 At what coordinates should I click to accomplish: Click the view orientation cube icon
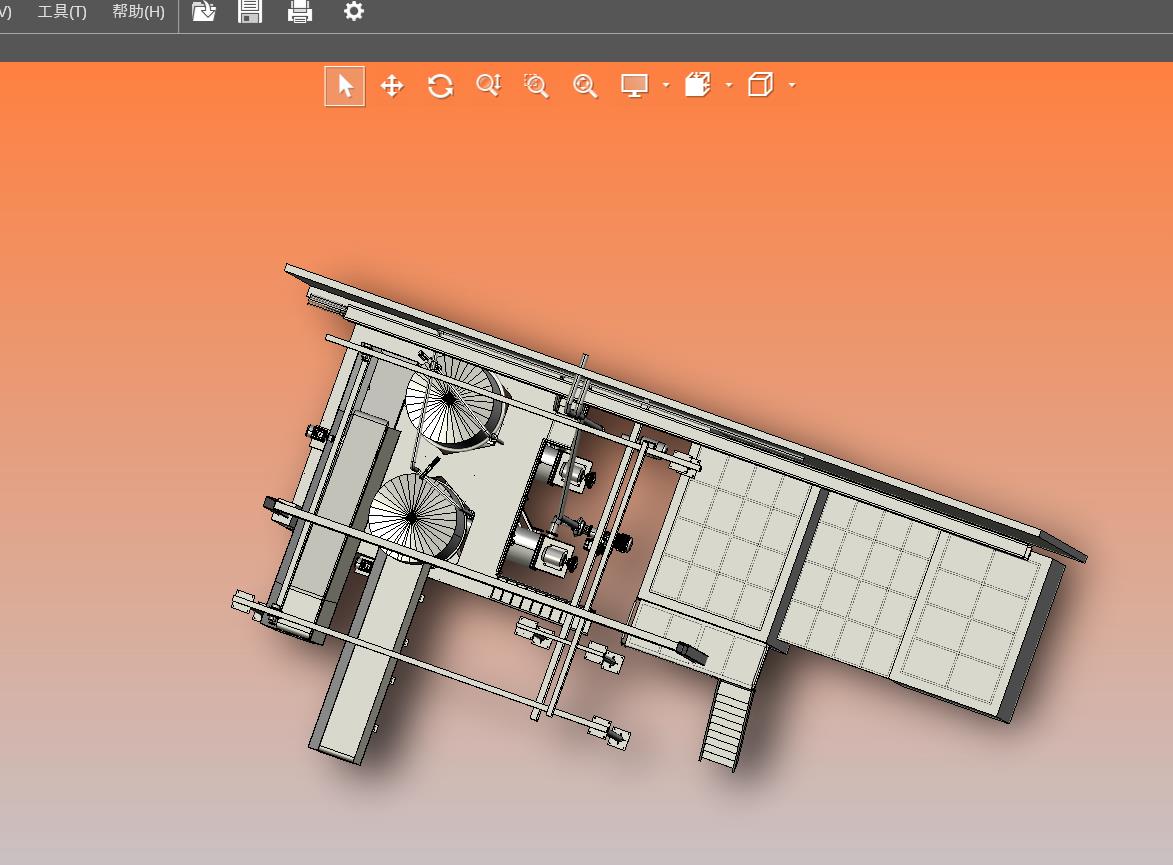760,85
